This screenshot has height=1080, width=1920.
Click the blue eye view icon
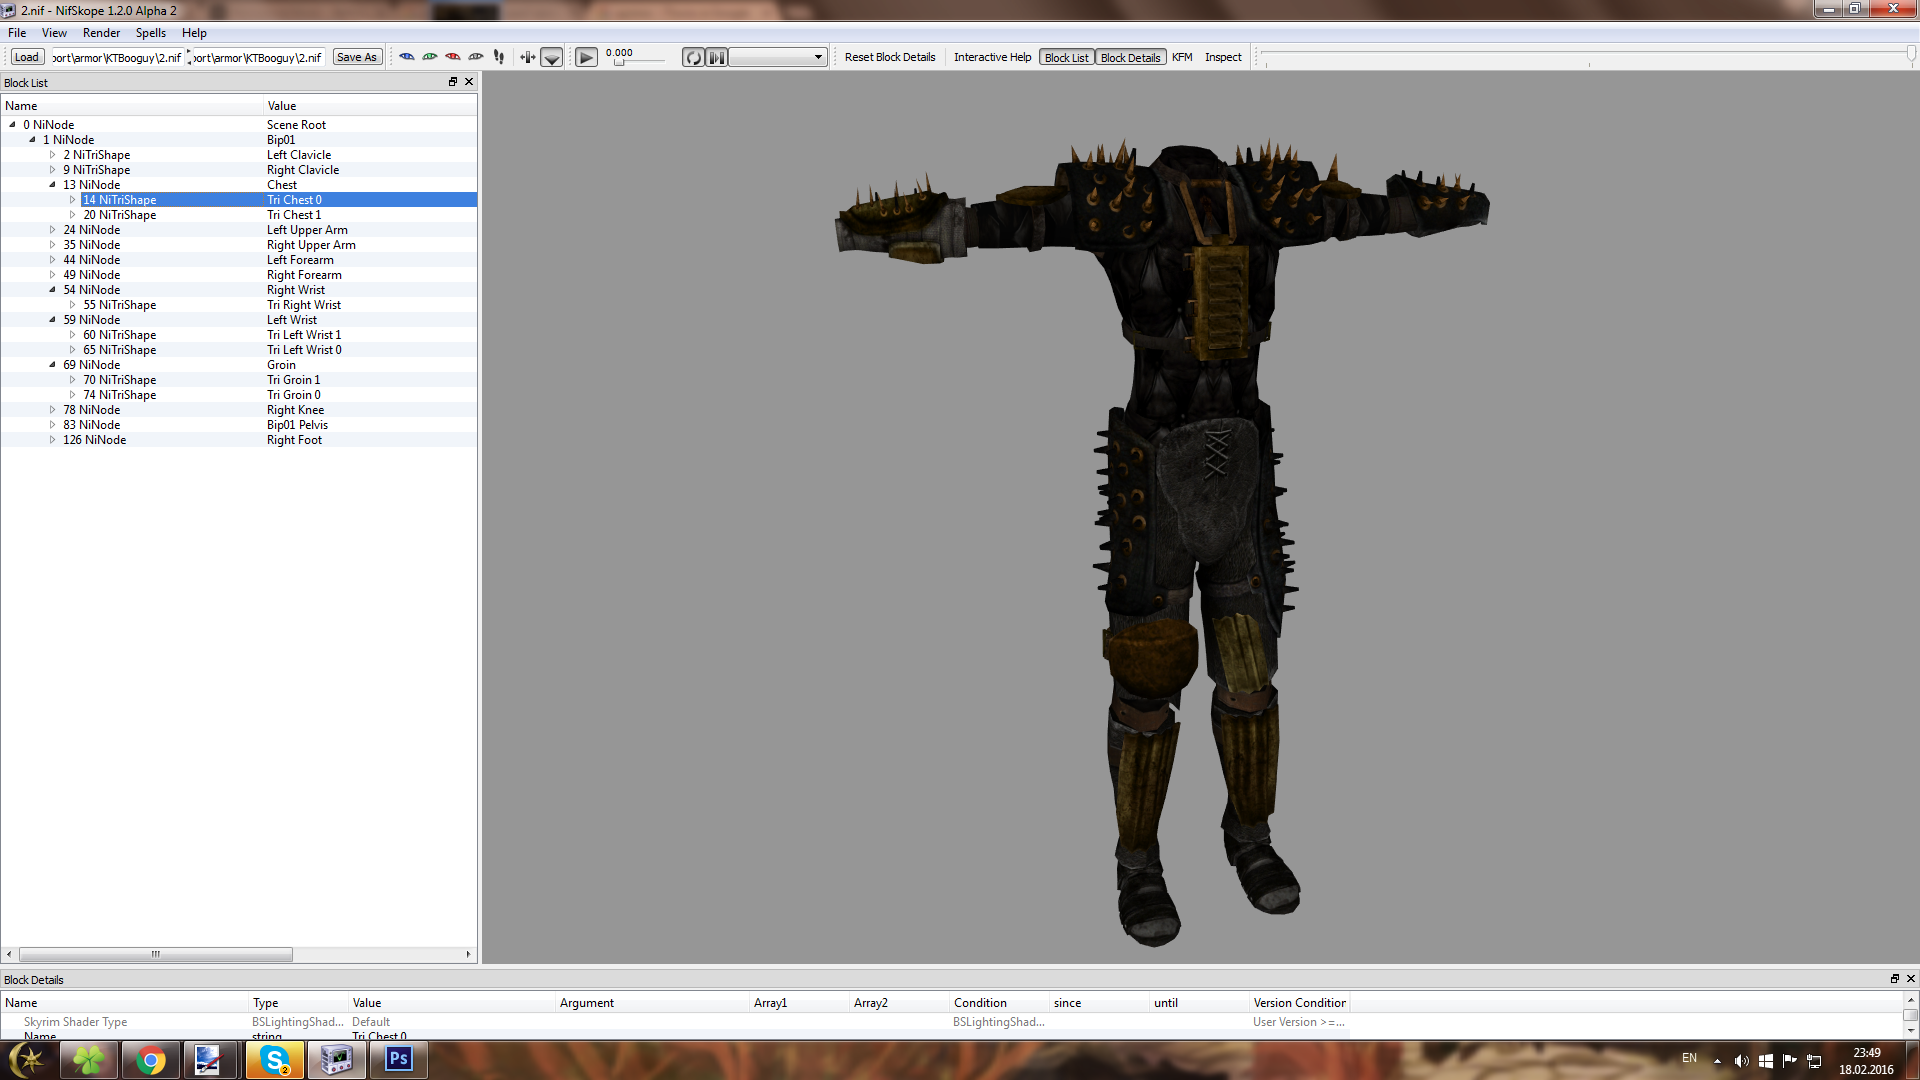[x=407, y=57]
